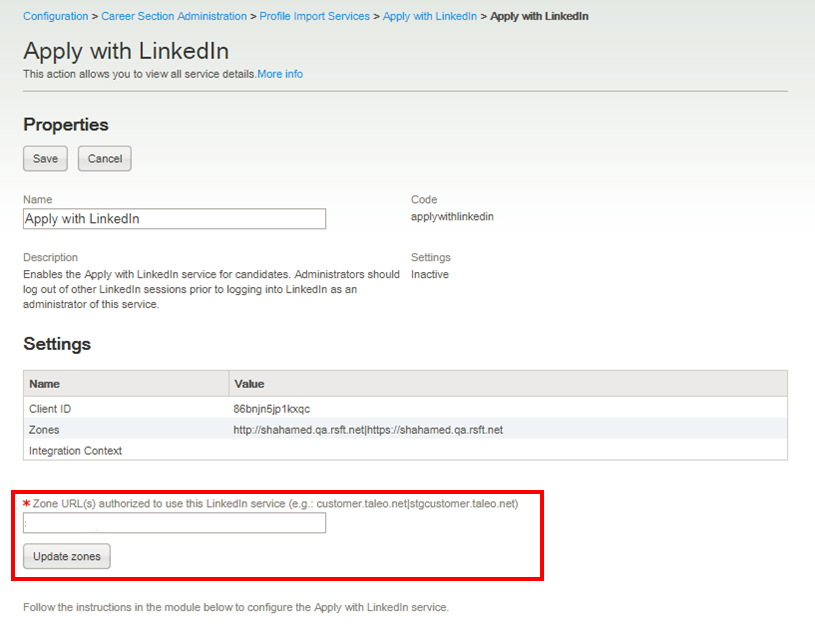Click the Update zones button
815x625 pixels.
point(67,556)
